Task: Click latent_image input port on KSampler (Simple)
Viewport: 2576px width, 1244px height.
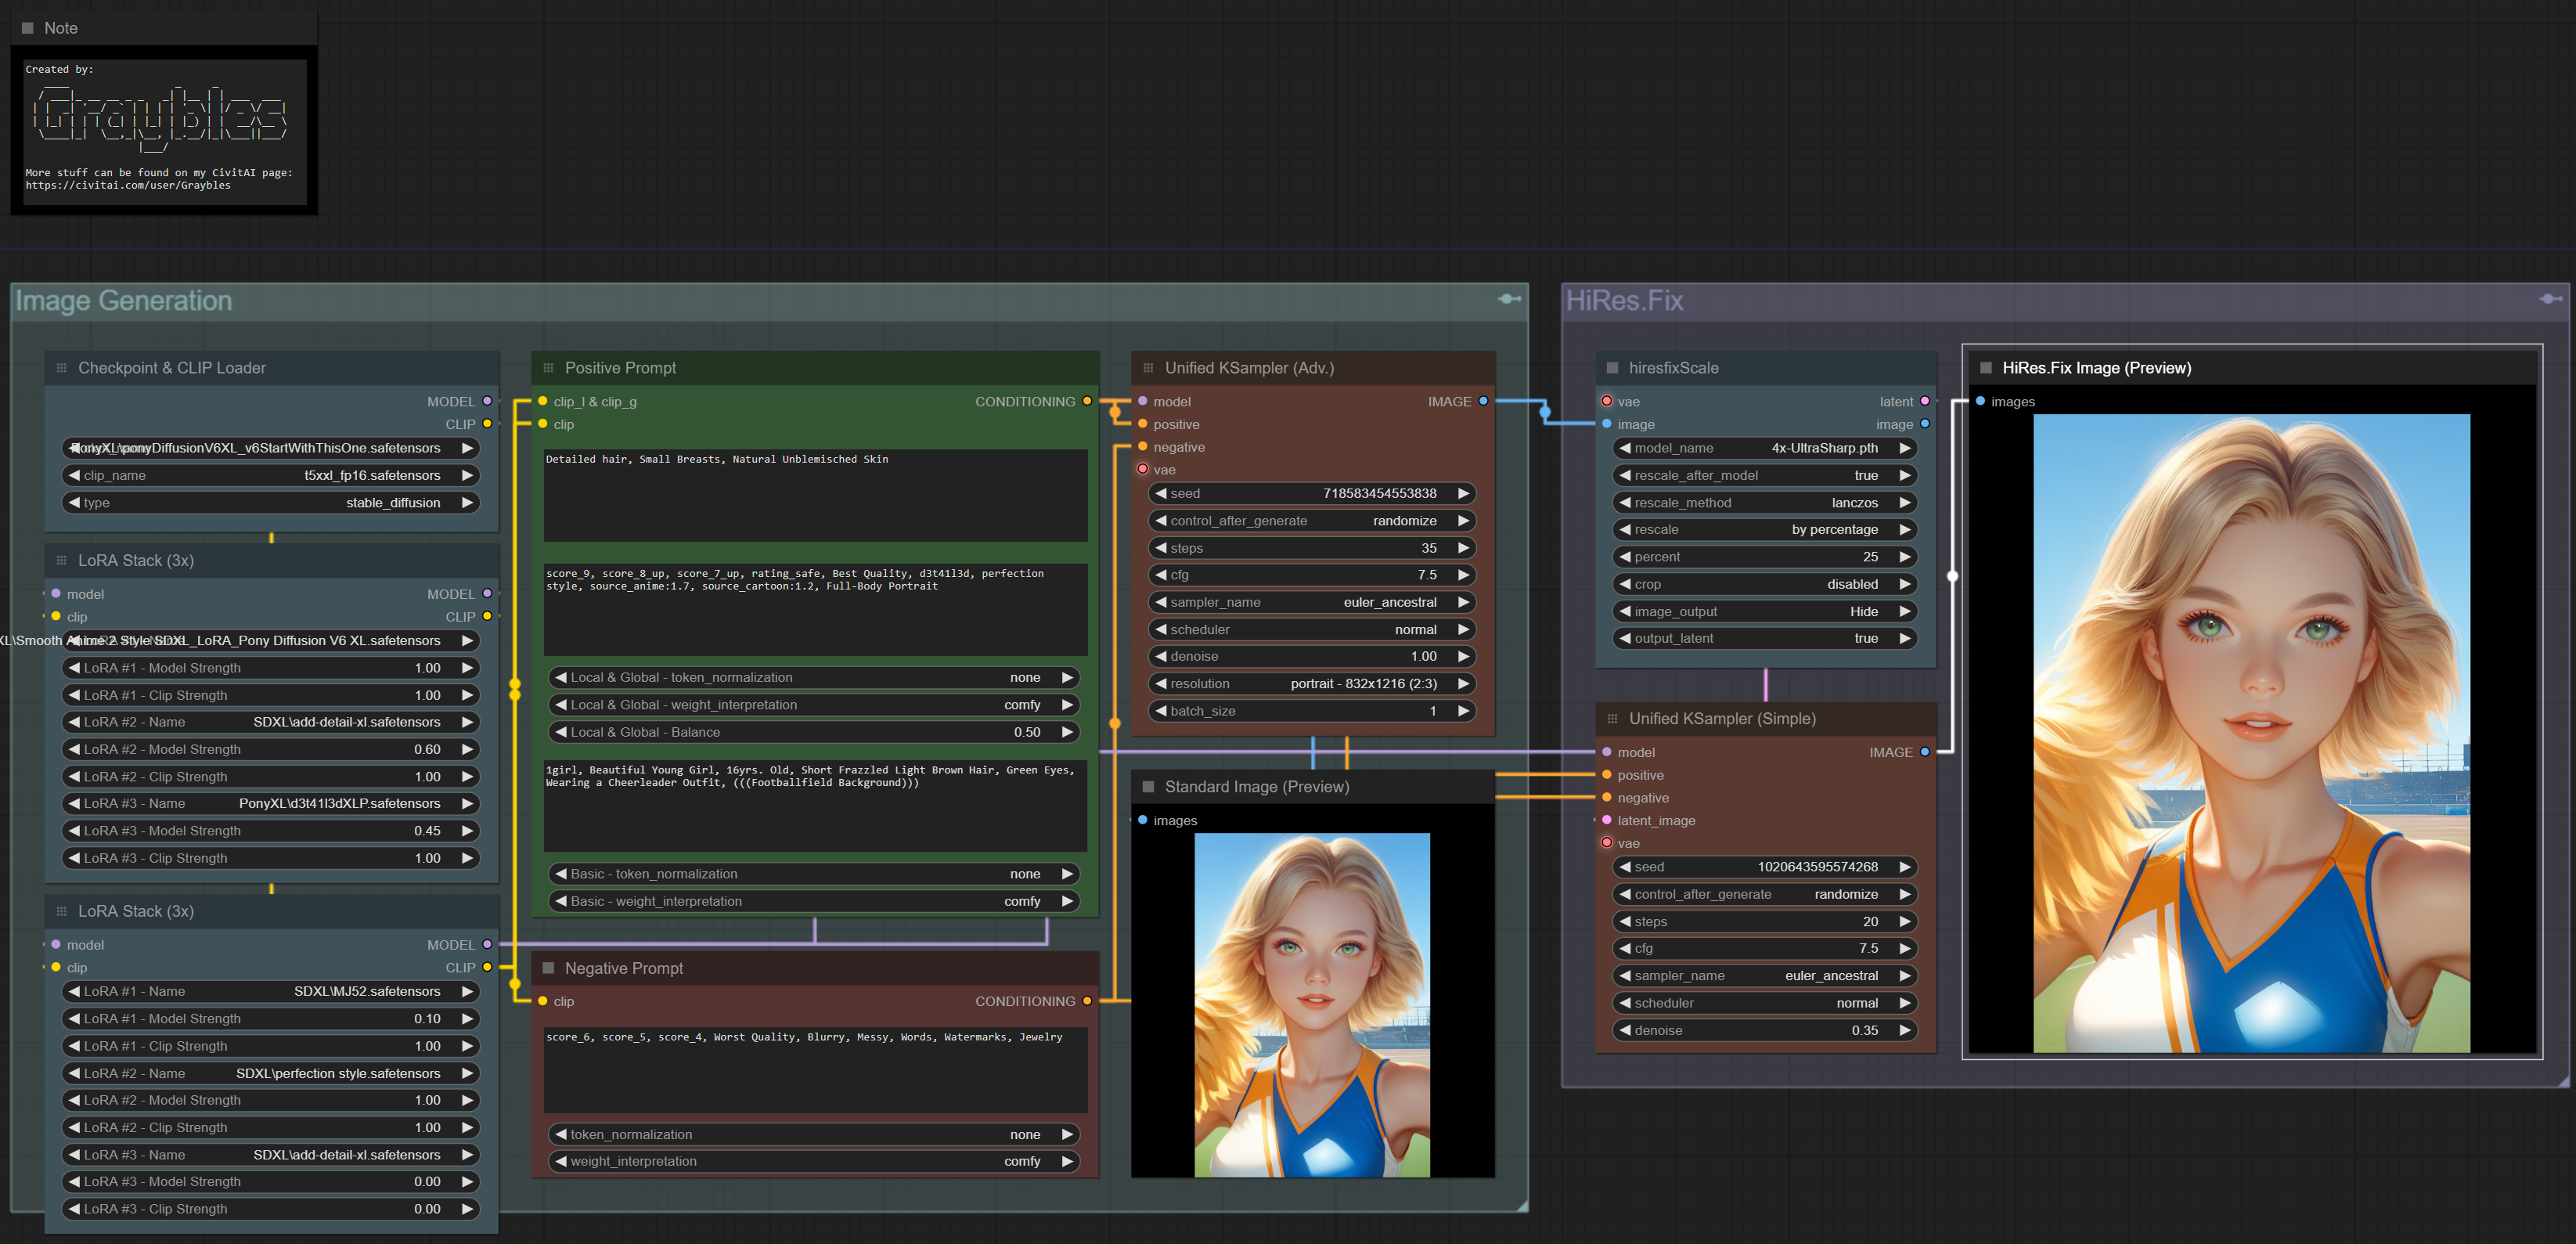Action: [x=1607, y=820]
